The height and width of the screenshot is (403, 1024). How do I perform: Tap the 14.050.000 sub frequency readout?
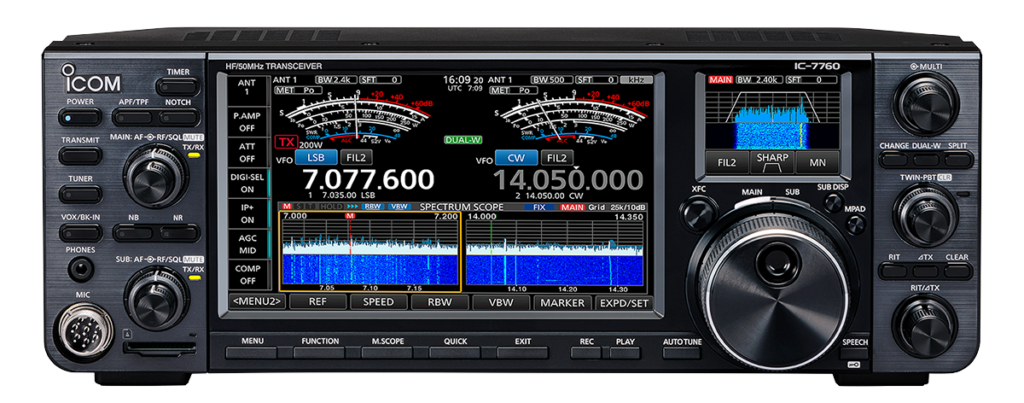pos(568,180)
